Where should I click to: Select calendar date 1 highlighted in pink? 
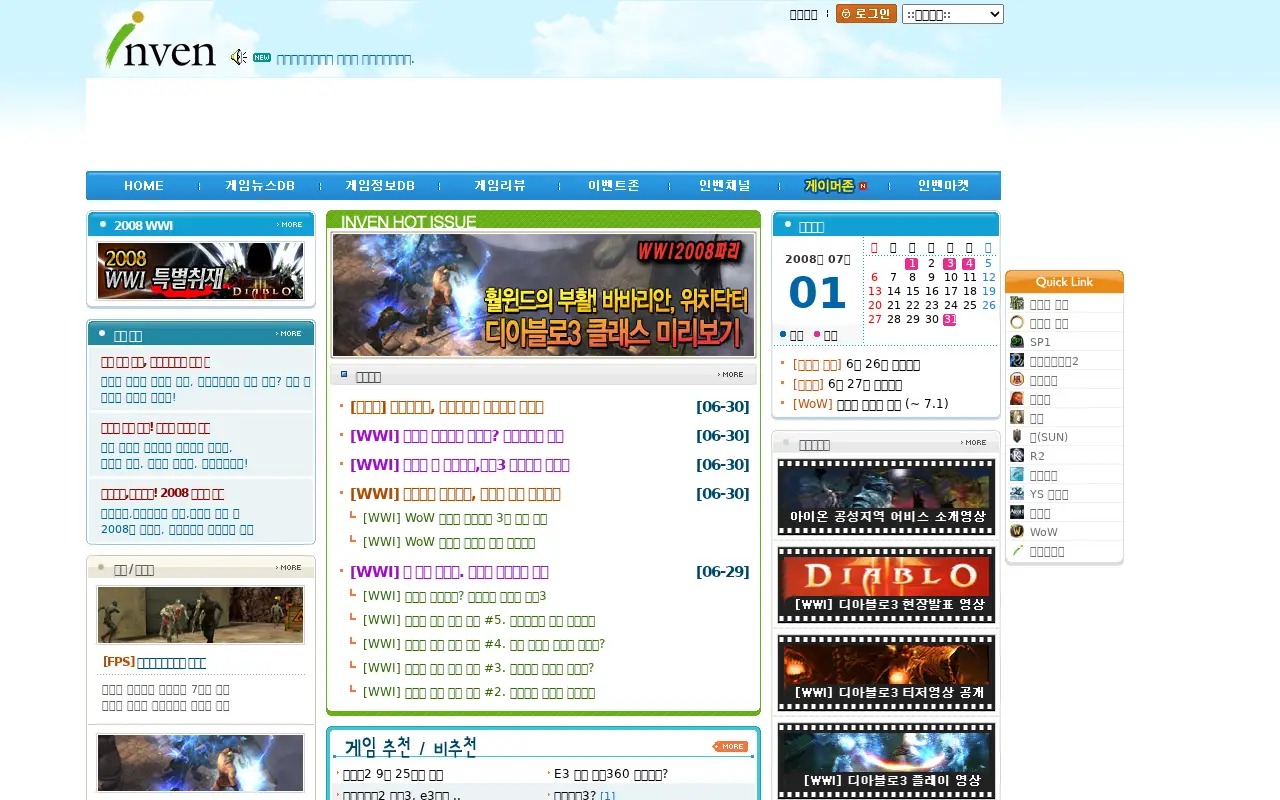[x=911, y=264]
